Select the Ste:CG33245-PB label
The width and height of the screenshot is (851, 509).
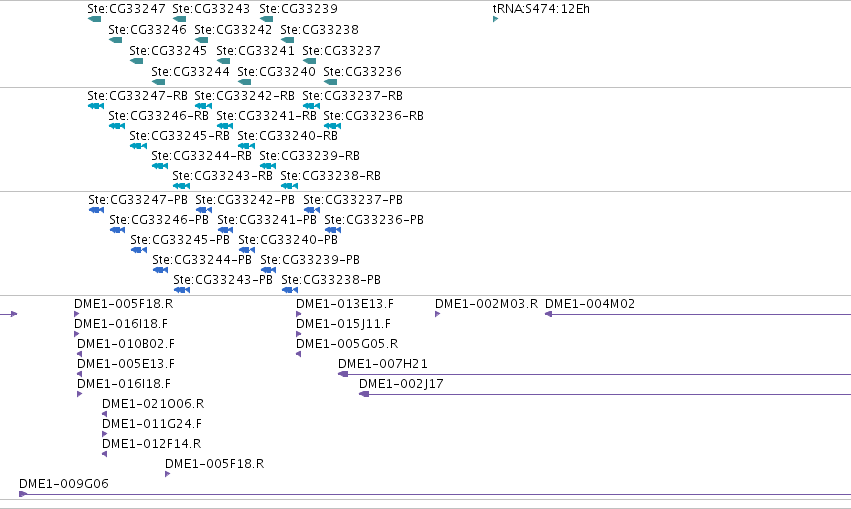pyautogui.click(x=180, y=240)
